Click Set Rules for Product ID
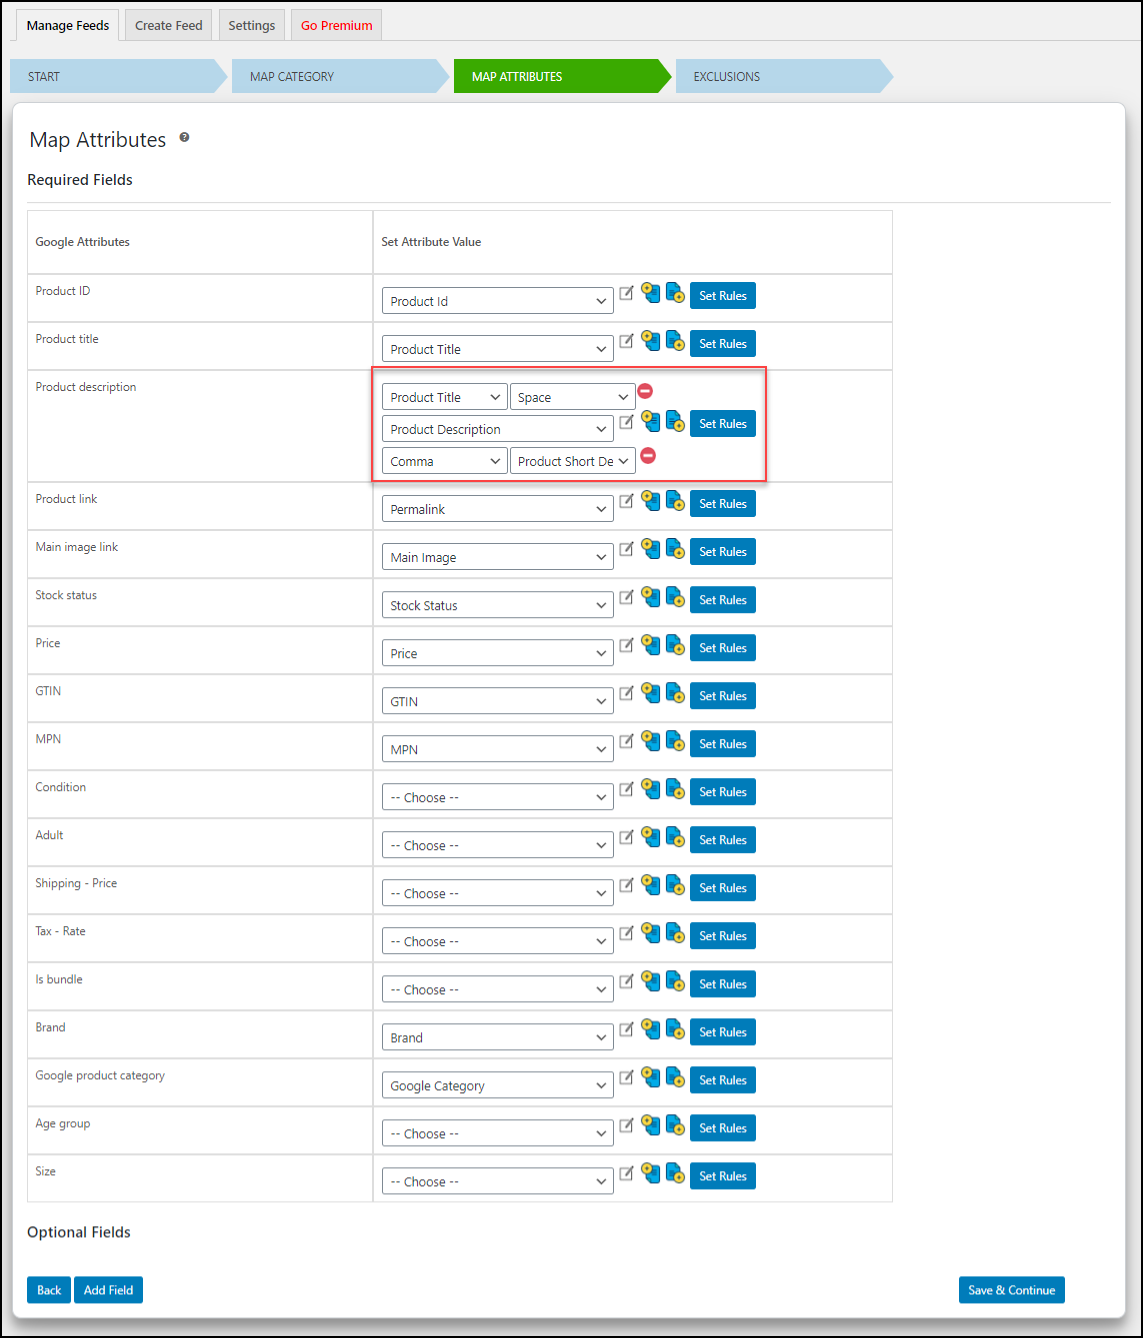Screen dimensions: 1143x1338 [723, 296]
